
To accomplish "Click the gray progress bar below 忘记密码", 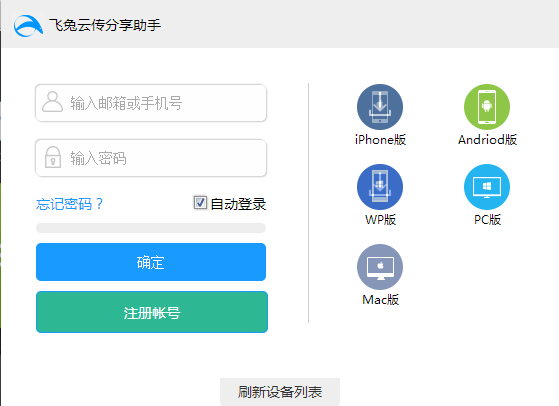I will pyautogui.click(x=151, y=228).
